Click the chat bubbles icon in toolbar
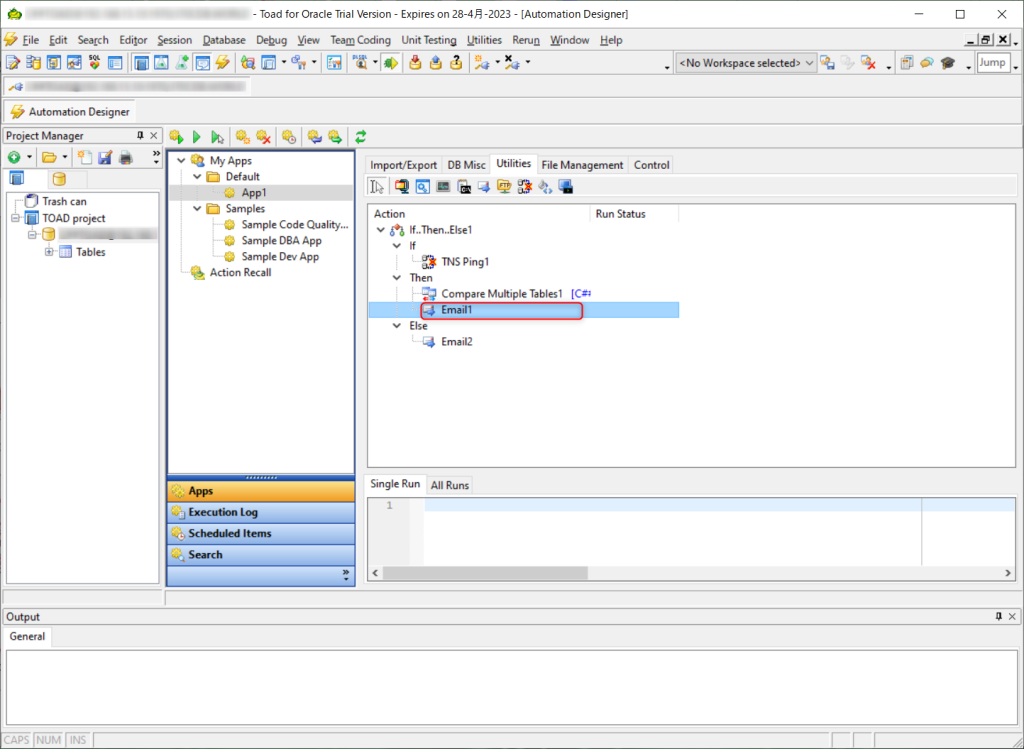Screen dimensions: 1024x749 tap(927, 63)
